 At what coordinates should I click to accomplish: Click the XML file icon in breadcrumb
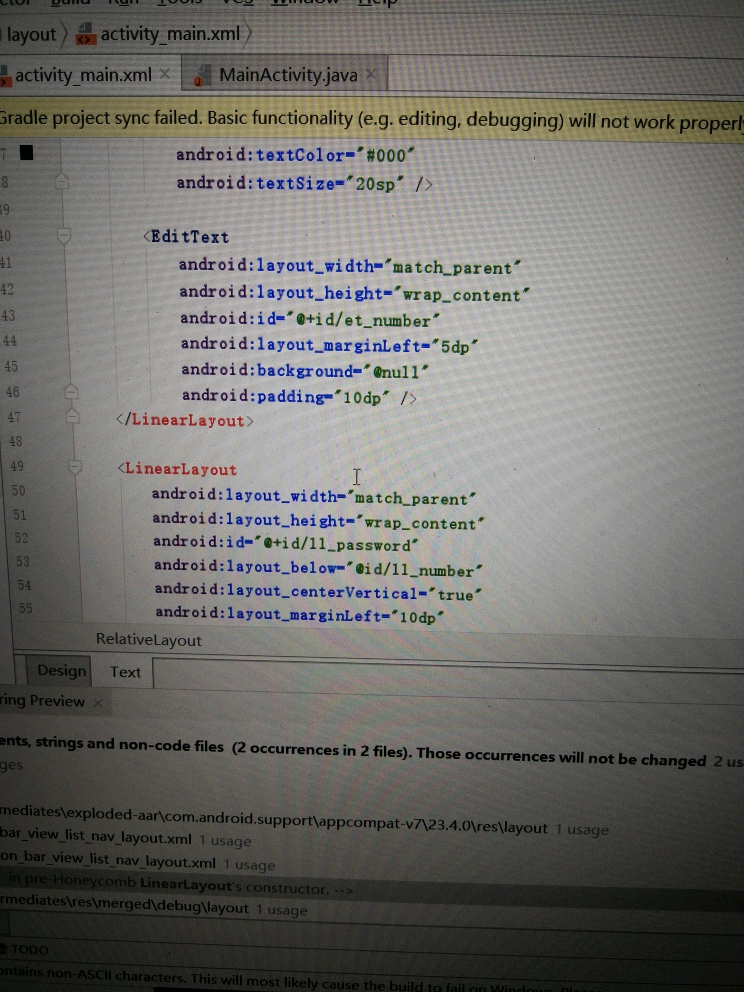85,34
